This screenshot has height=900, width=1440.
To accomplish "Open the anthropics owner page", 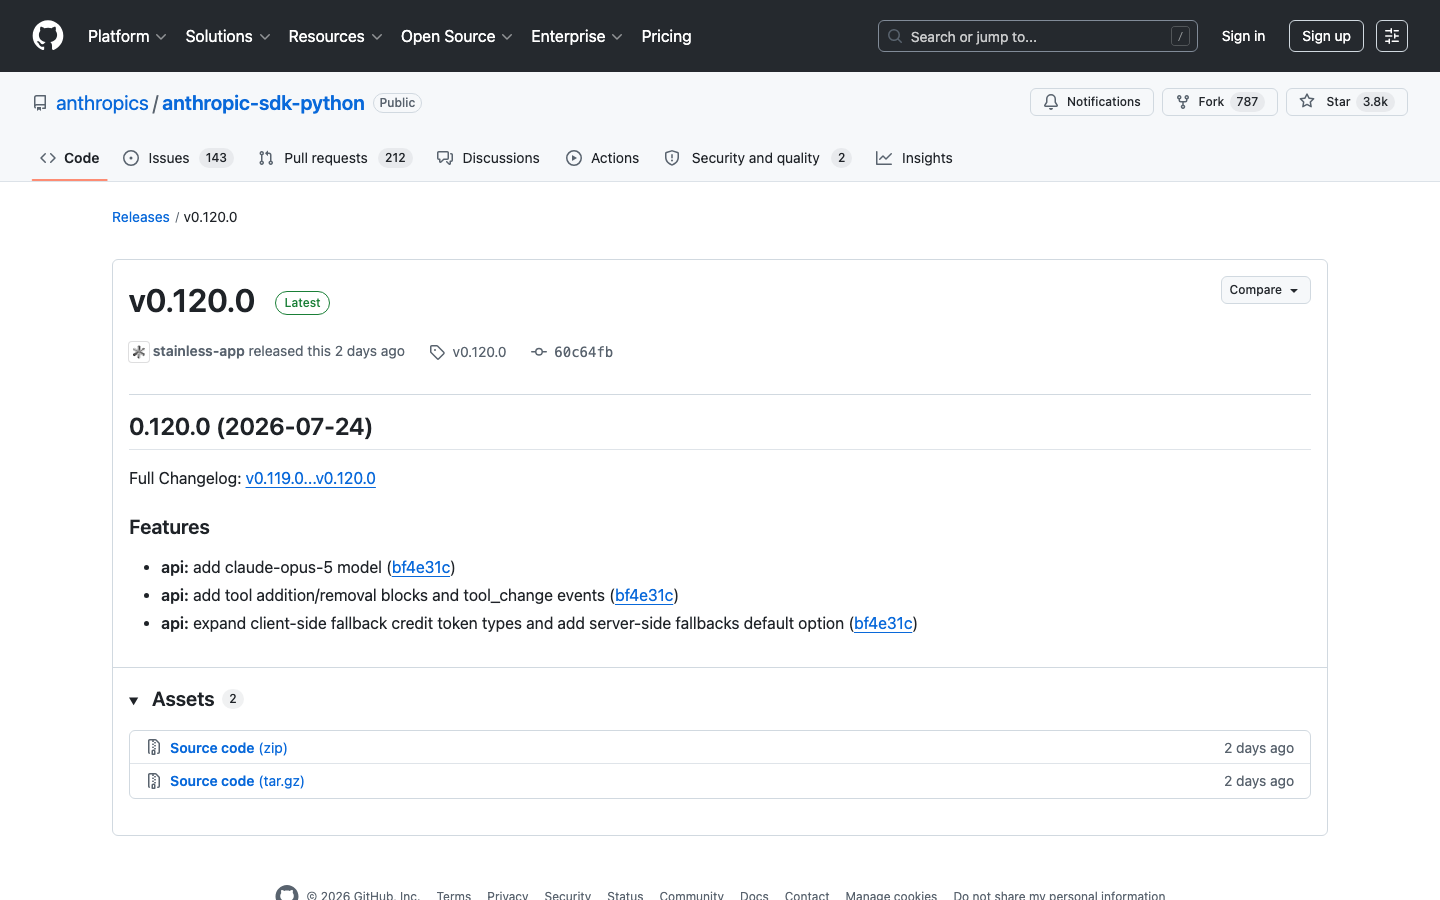I will [102, 103].
